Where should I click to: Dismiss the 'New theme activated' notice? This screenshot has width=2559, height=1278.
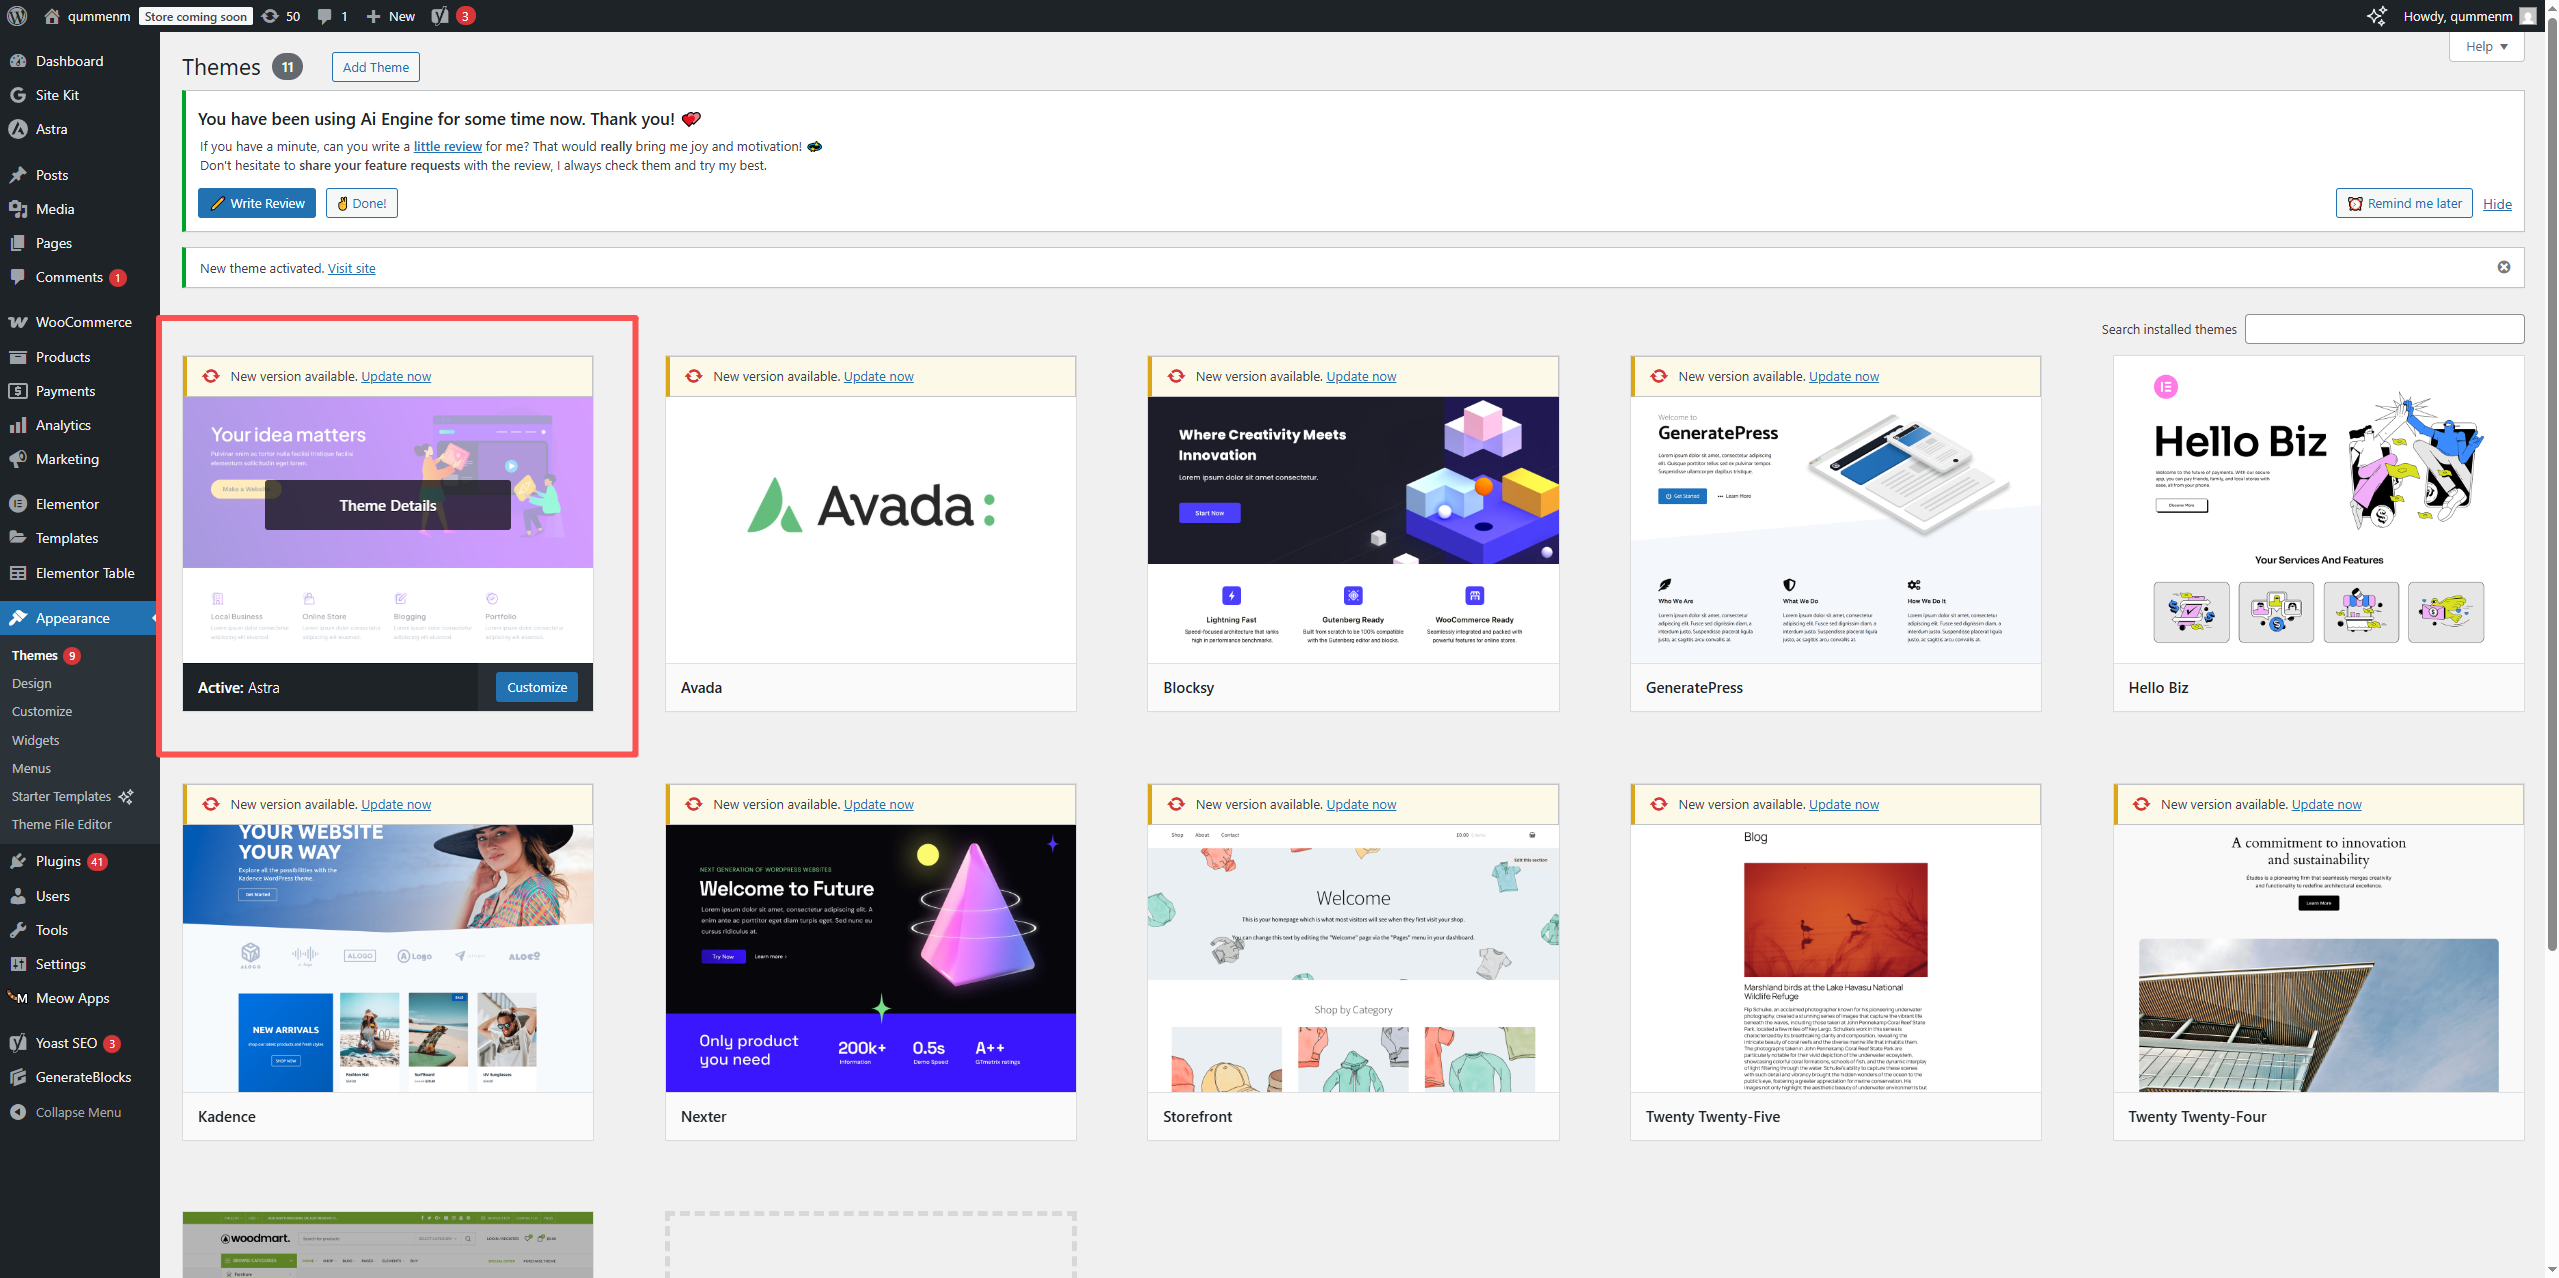click(x=2503, y=267)
